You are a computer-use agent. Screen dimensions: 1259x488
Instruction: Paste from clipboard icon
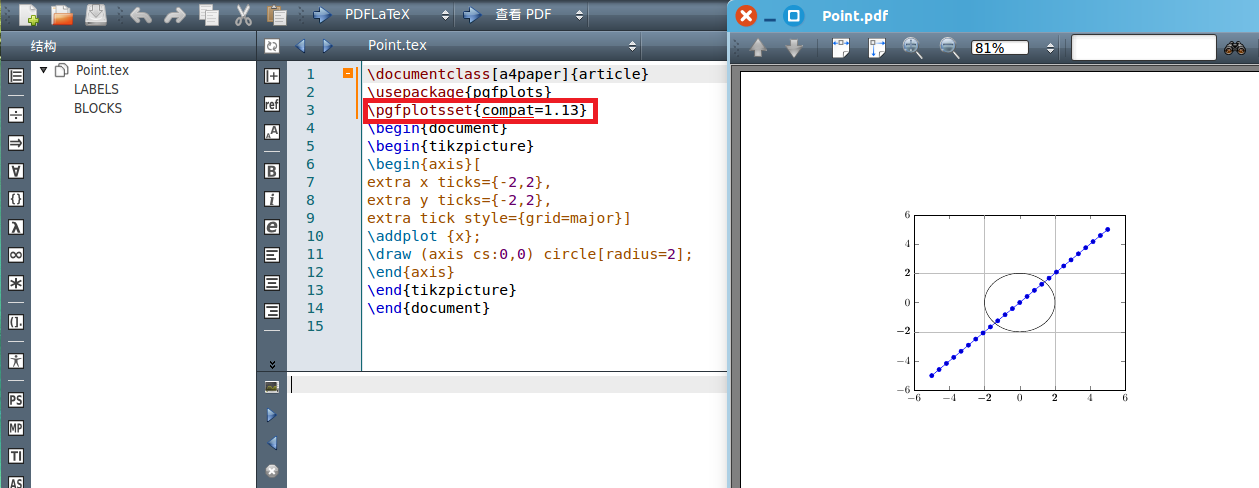click(276, 15)
